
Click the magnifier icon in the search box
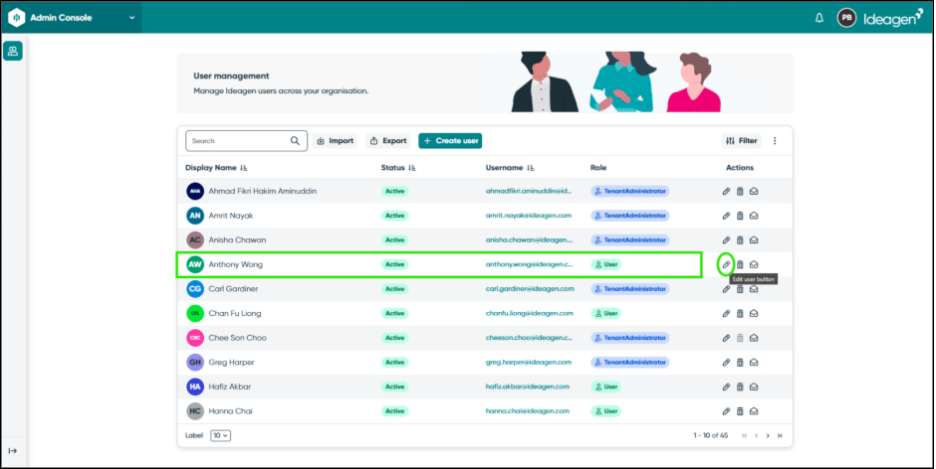pyautogui.click(x=295, y=141)
